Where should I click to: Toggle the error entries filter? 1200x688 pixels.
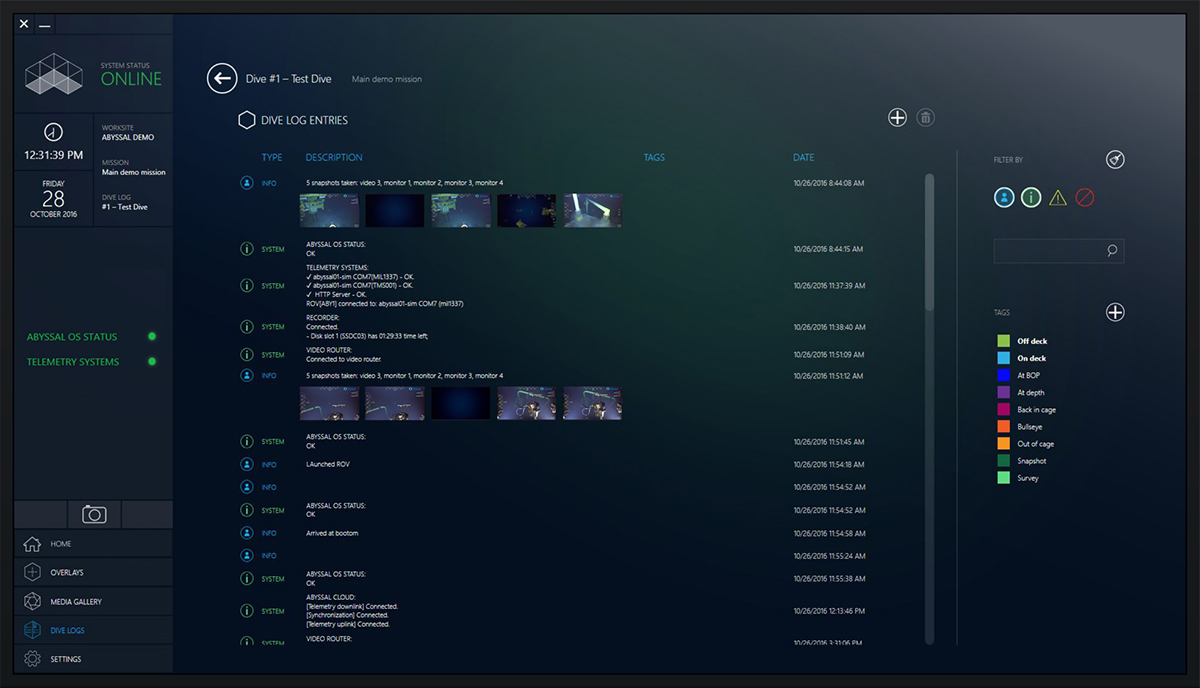tap(1085, 197)
